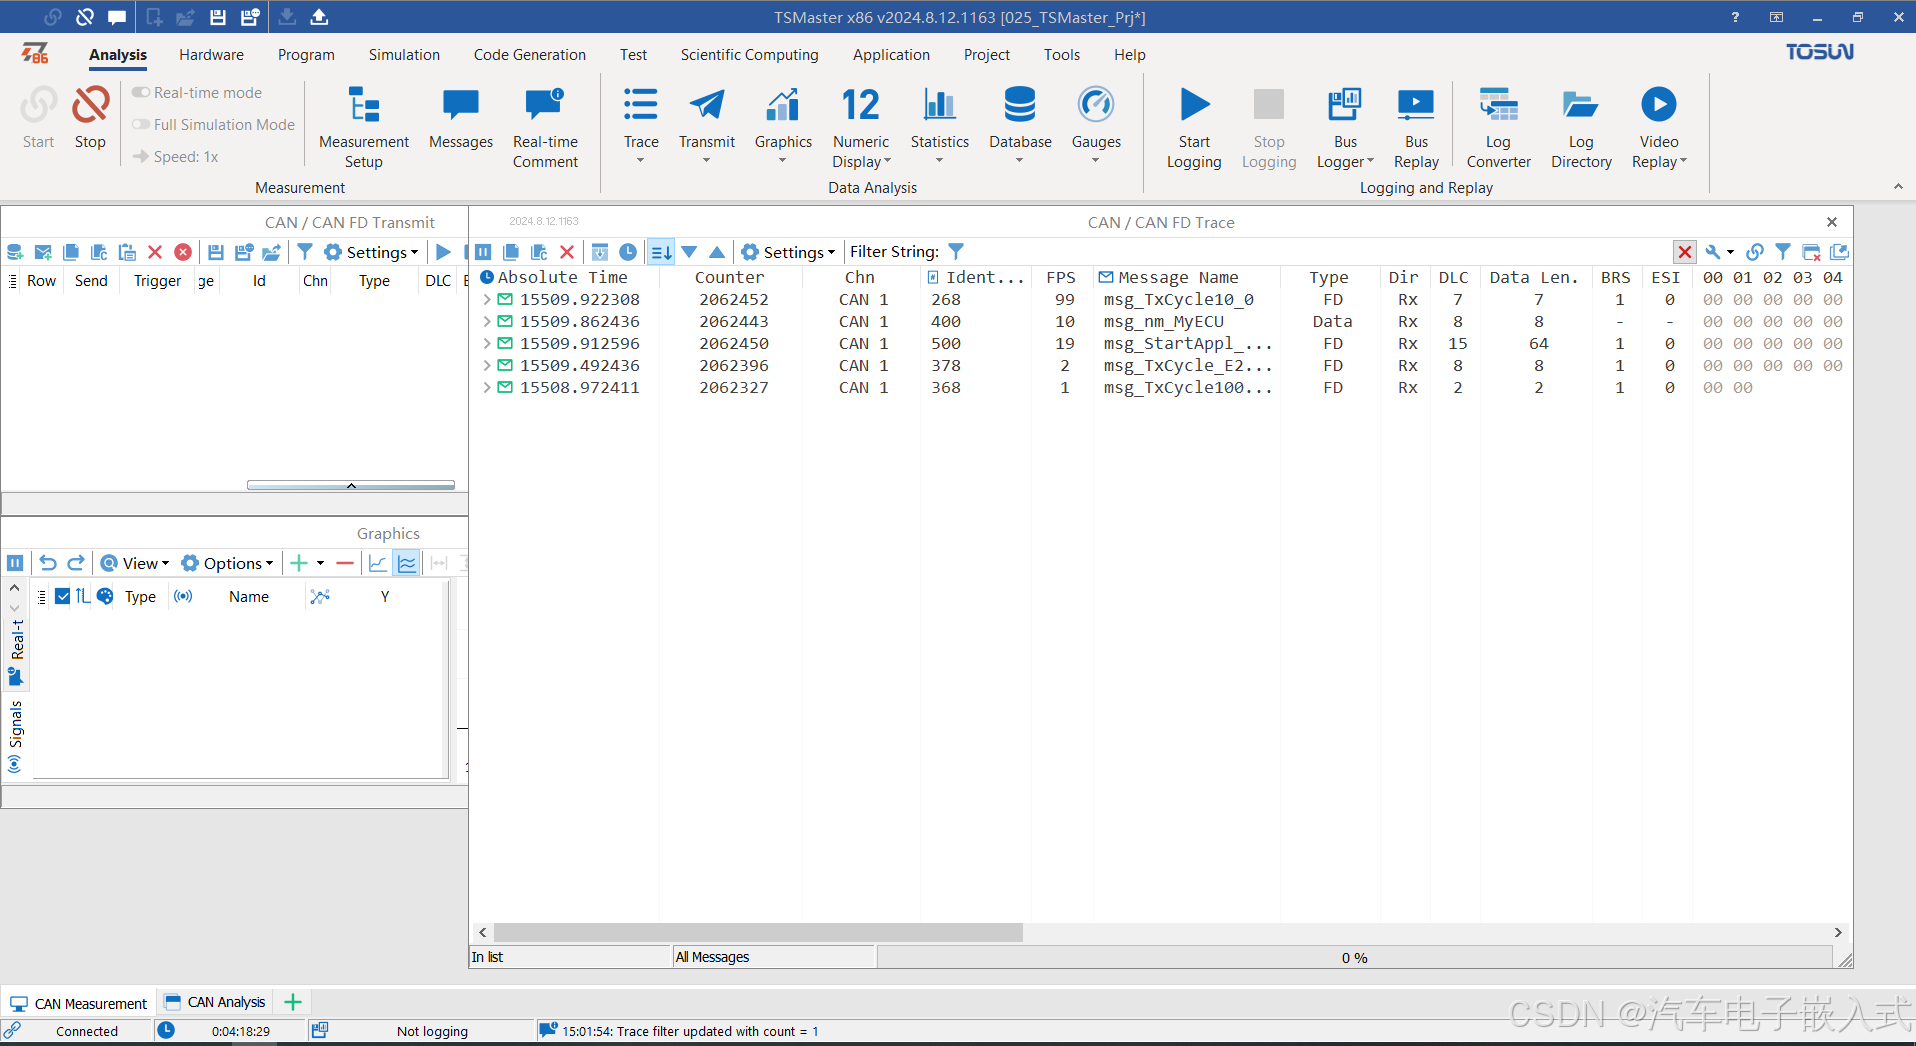1916x1046 pixels.
Task: Click the red X clear-filter icon at the right of Trace toolbar
Action: click(x=1685, y=252)
